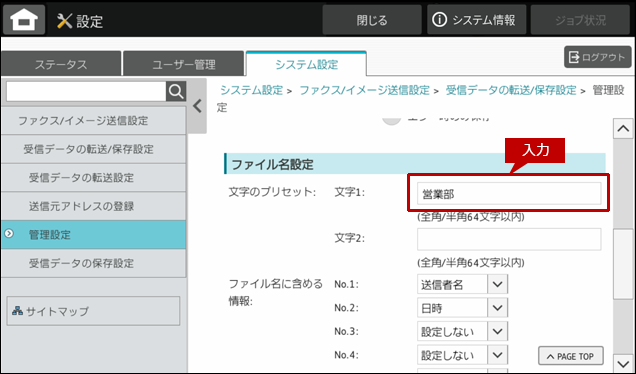Open 受信データの転送/保存設定 in the sidebar
This screenshot has height=374, width=636.
pos(93,149)
